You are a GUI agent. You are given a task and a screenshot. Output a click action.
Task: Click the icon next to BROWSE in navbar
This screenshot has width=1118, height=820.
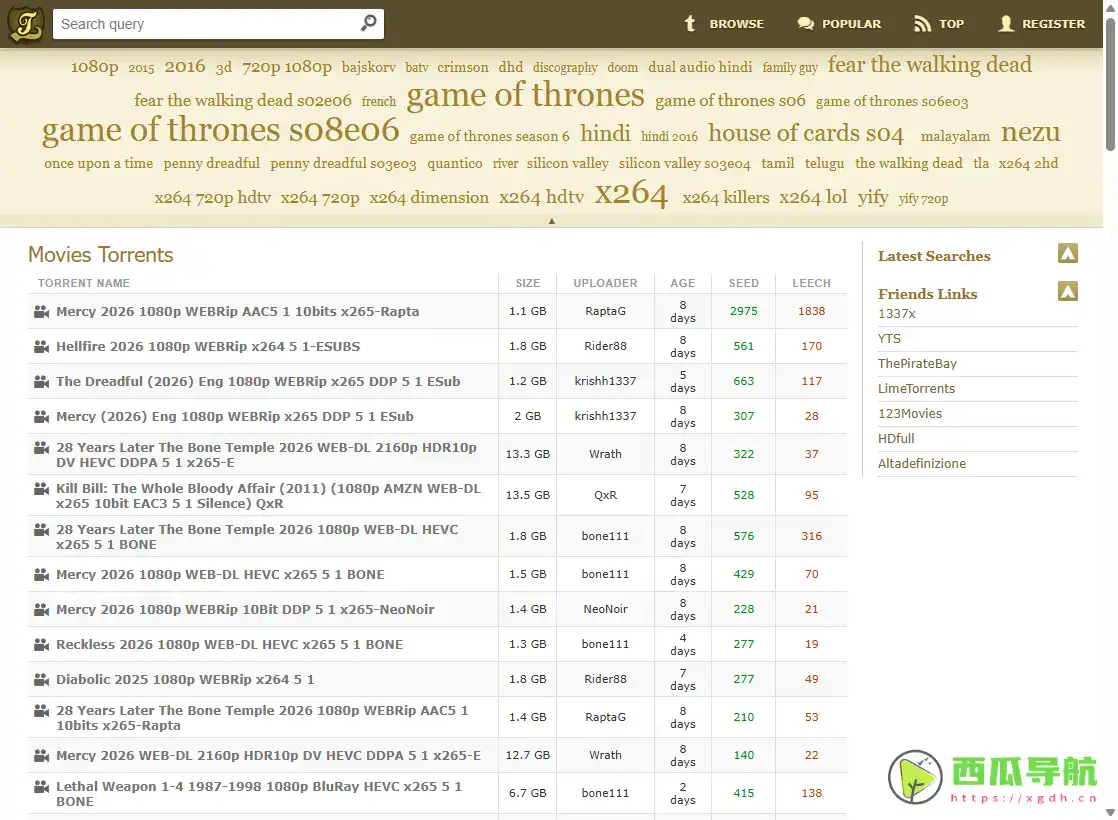point(690,23)
